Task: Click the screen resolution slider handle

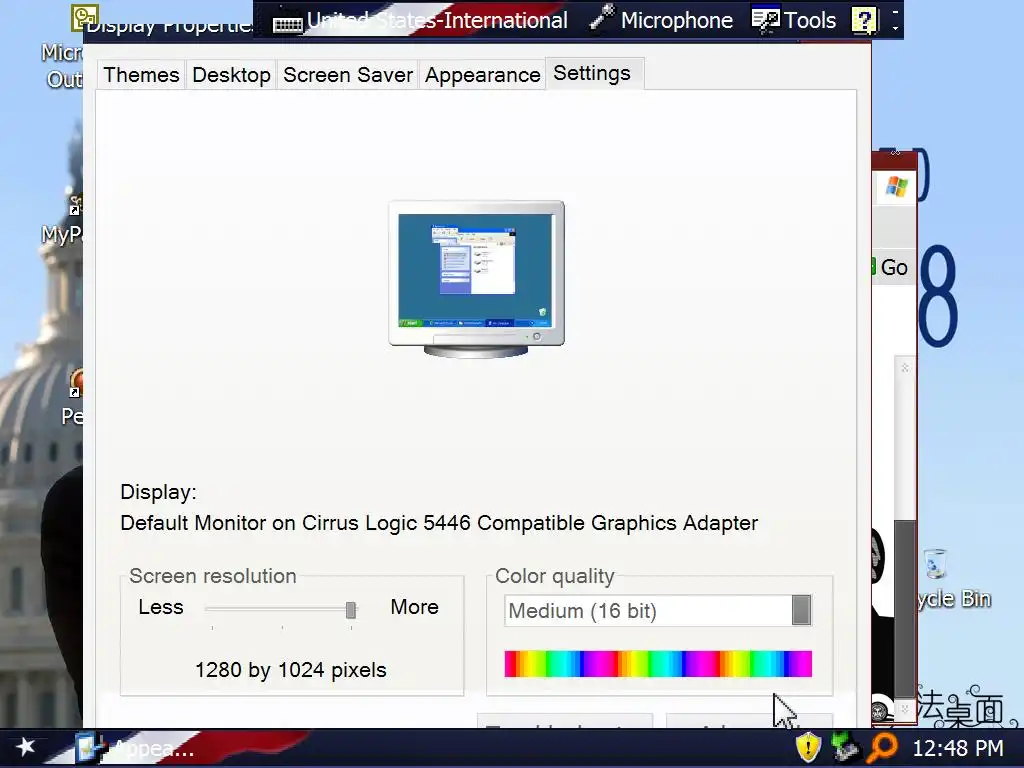Action: 351,610
